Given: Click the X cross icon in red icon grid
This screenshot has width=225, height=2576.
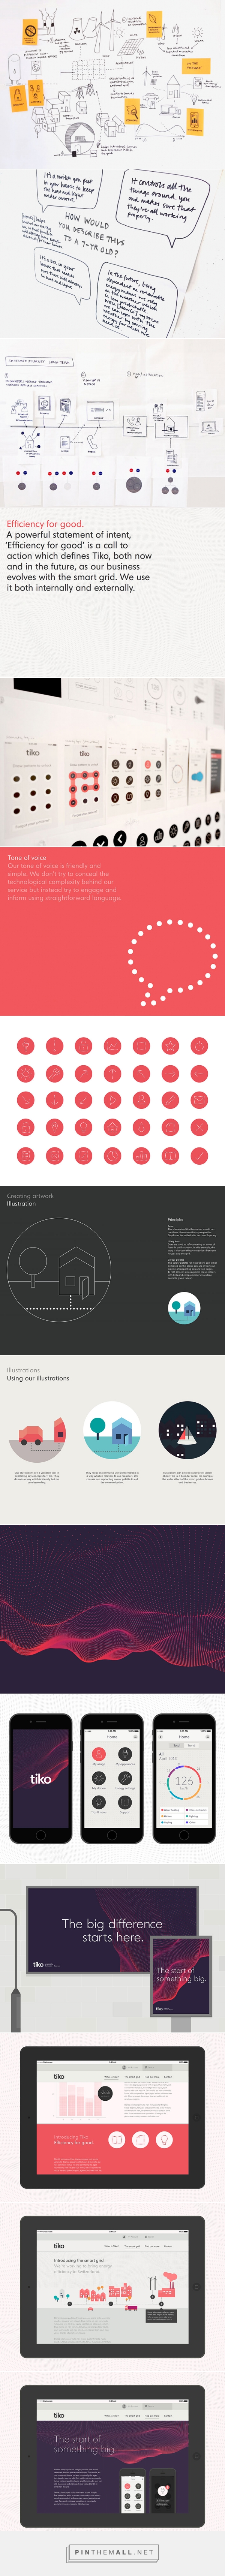Looking at the screenshot, I should (x=199, y=1126).
